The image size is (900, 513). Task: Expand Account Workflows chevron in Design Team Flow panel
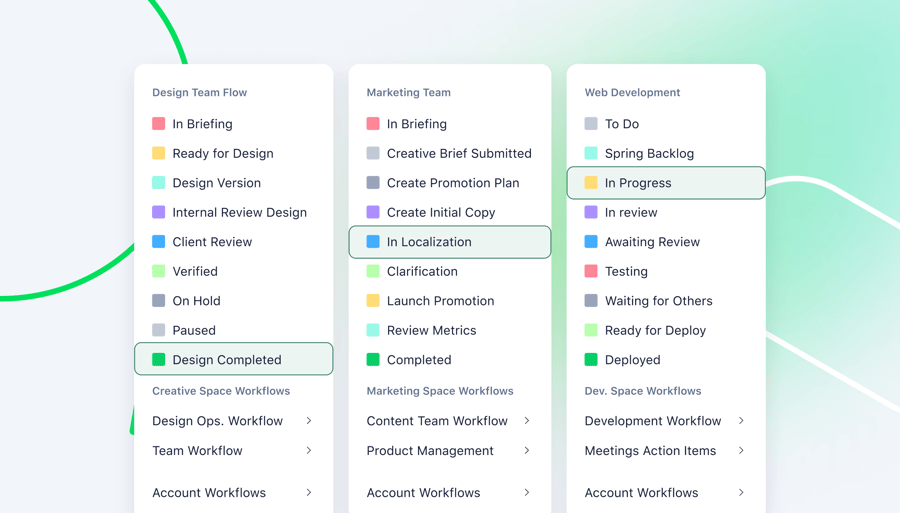pyautogui.click(x=309, y=492)
